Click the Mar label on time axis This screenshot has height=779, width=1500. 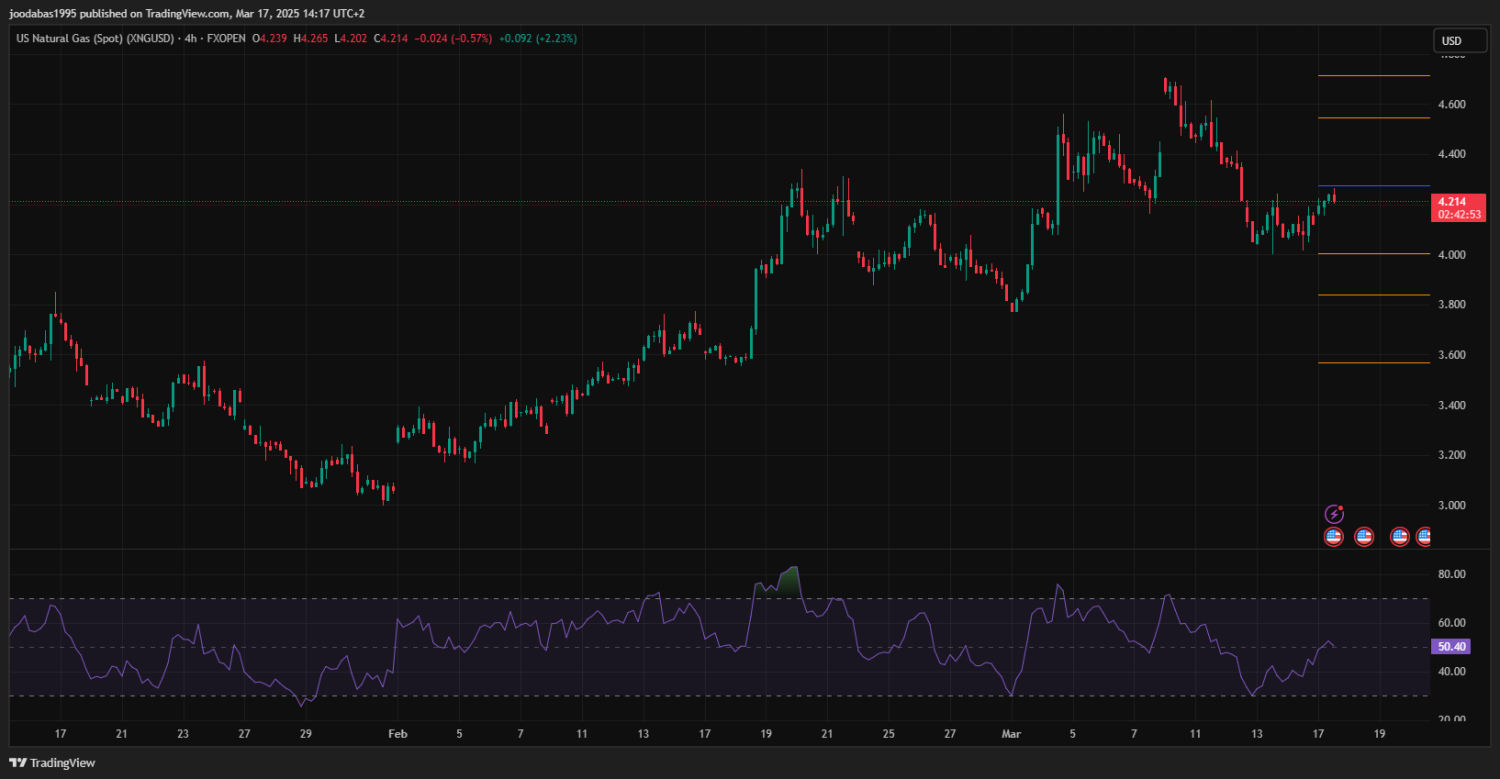[x=1011, y=734]
